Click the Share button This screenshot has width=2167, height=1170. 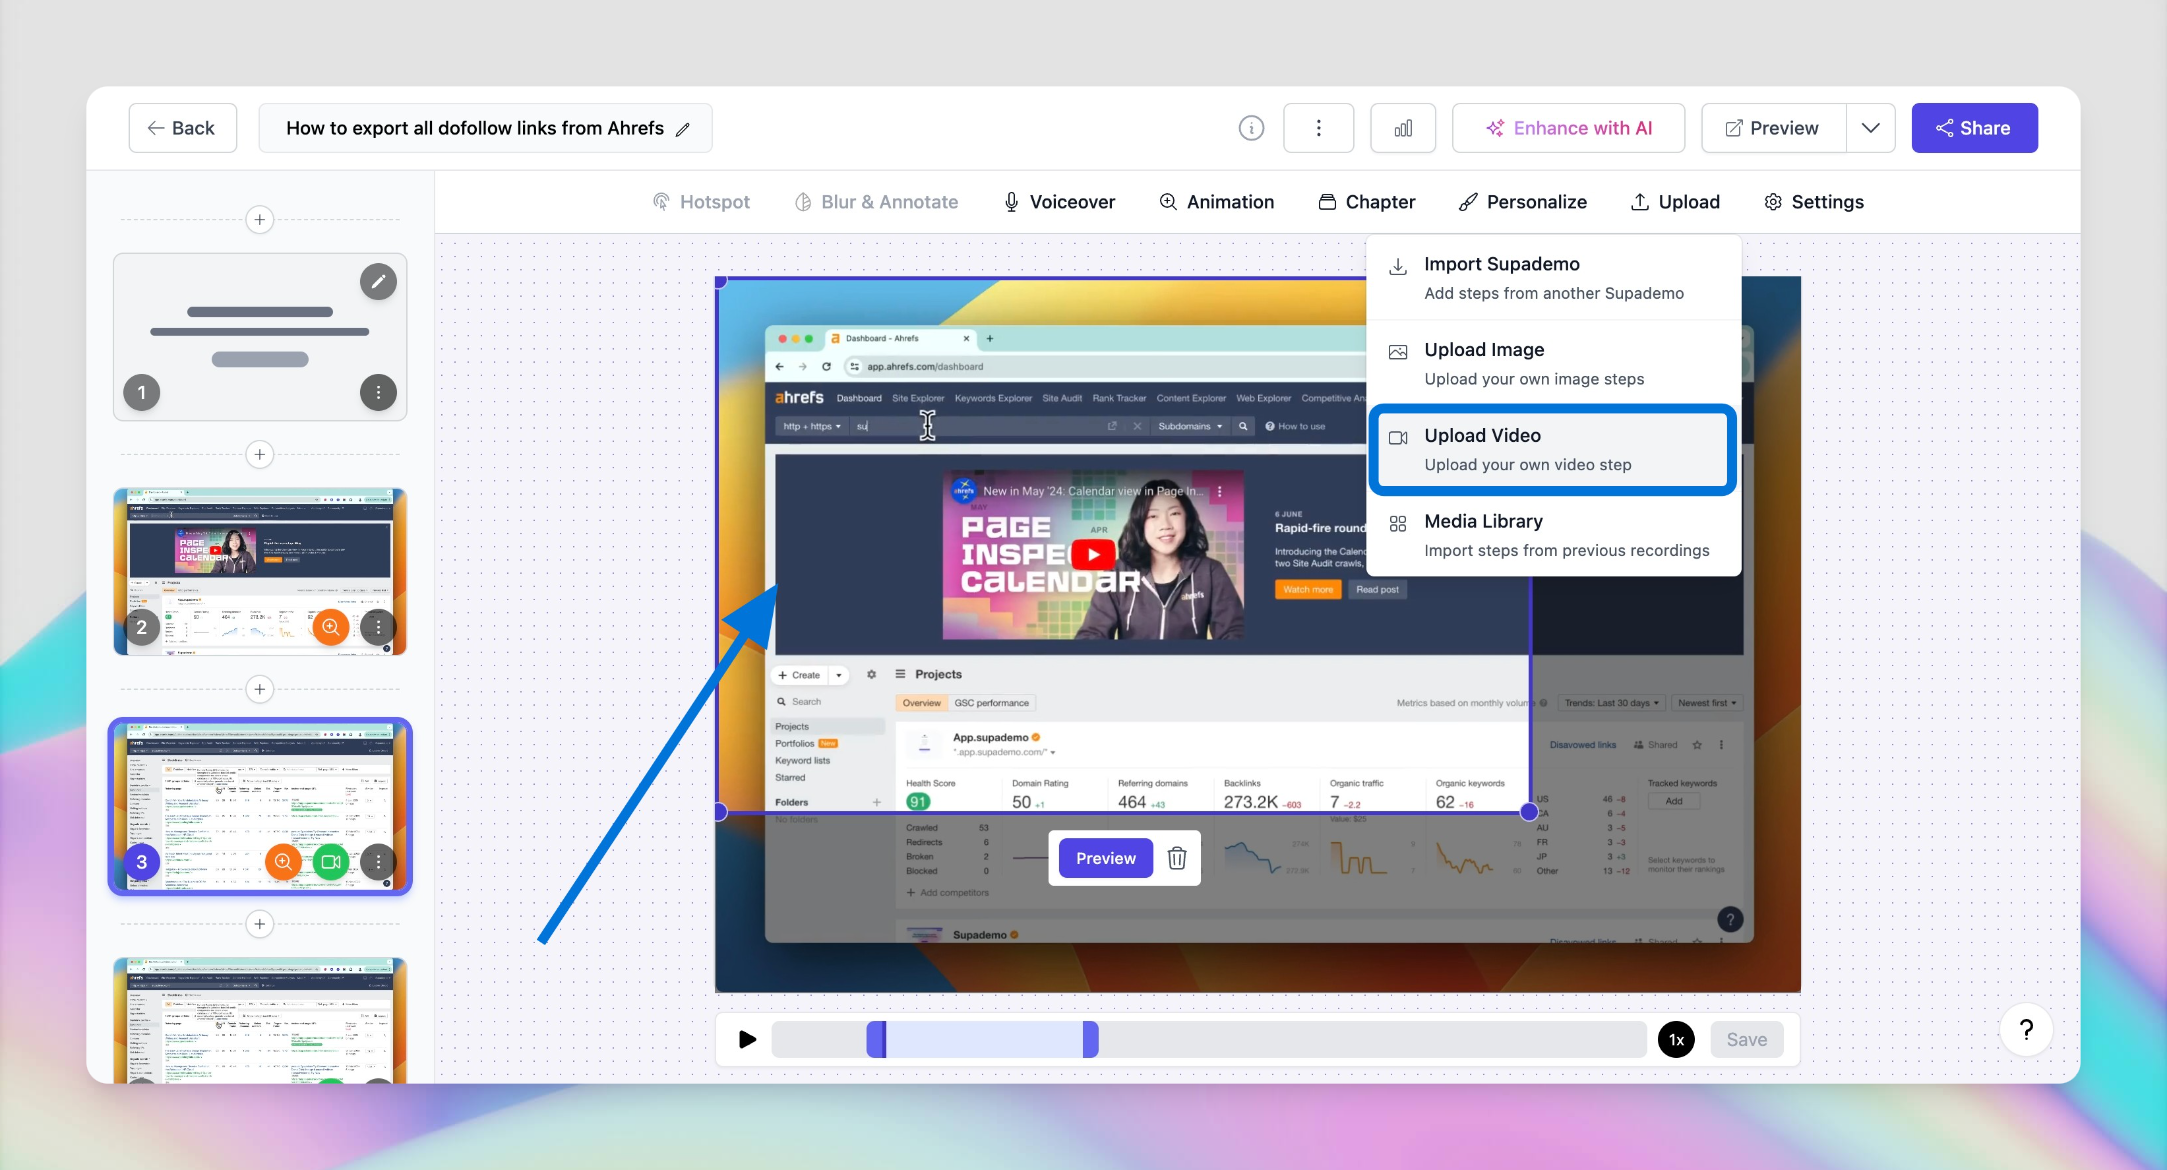[1974, 128]
